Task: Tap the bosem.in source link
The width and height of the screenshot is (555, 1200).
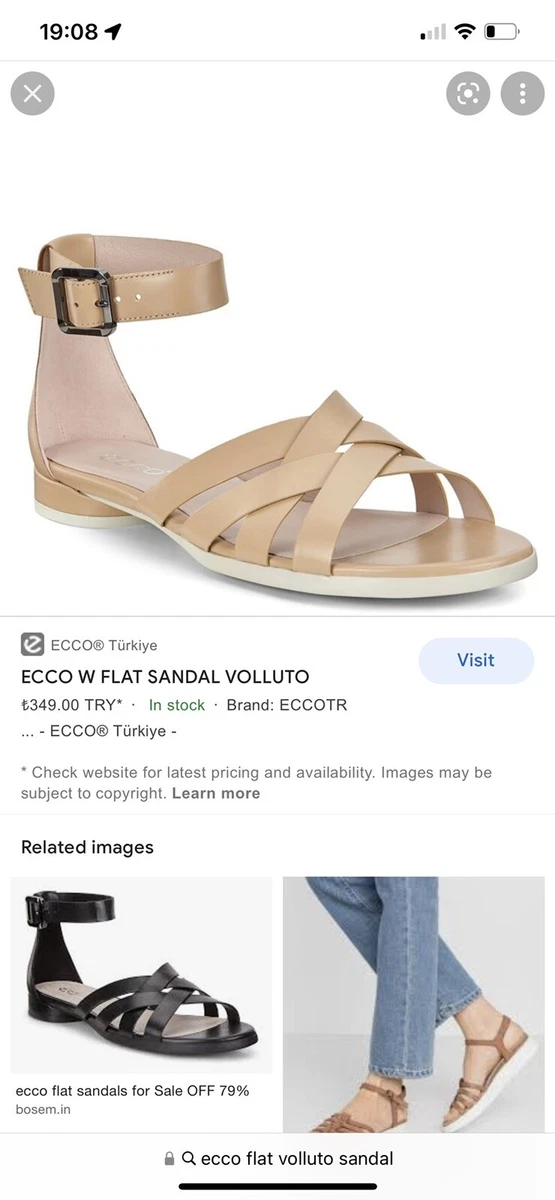Action: click(x=43, y=1110)
